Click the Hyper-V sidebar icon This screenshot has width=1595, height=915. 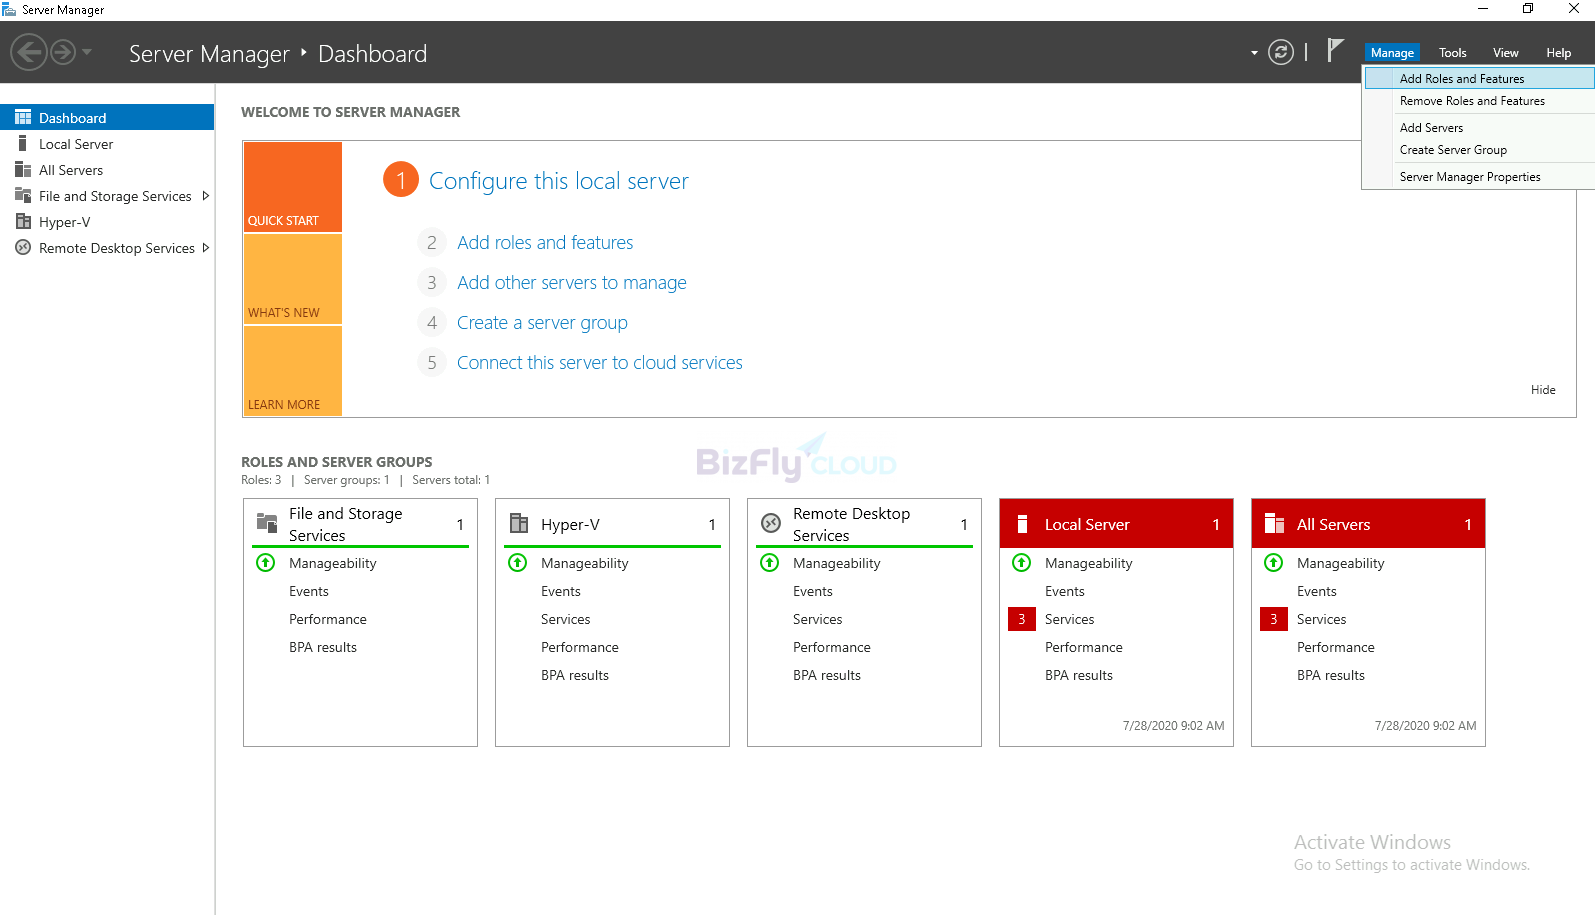[23, 221]
